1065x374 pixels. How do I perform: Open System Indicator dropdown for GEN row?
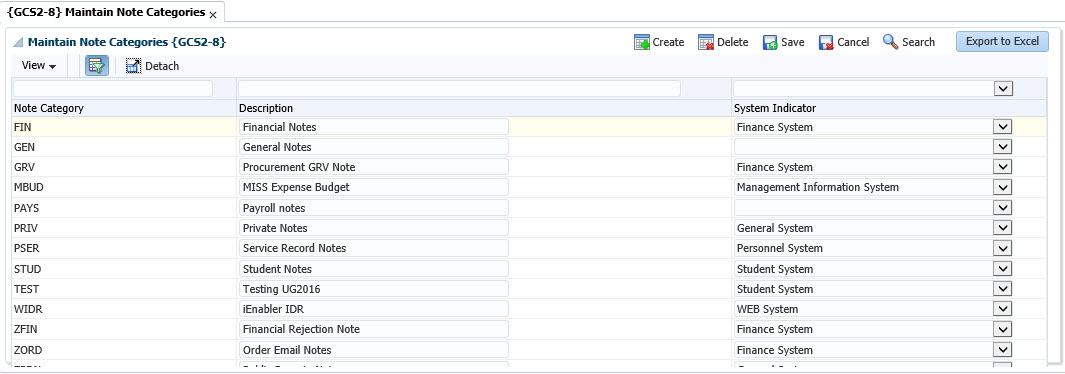1003,147
